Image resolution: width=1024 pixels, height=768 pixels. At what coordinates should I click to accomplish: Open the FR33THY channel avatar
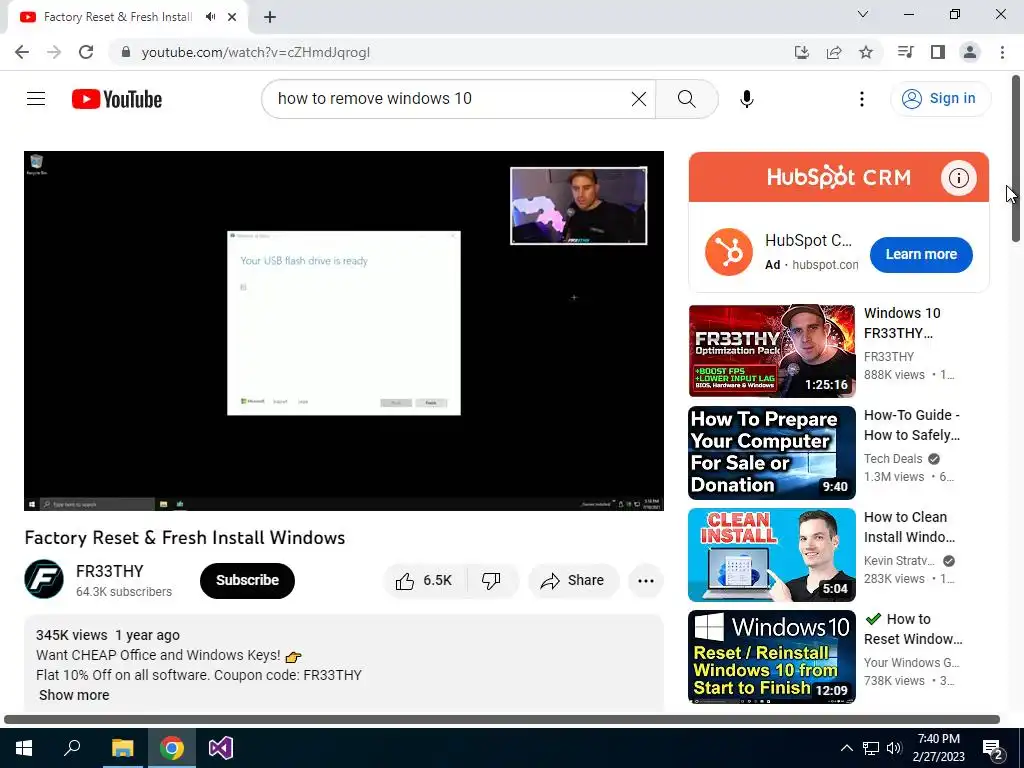[x=44, y=579]
